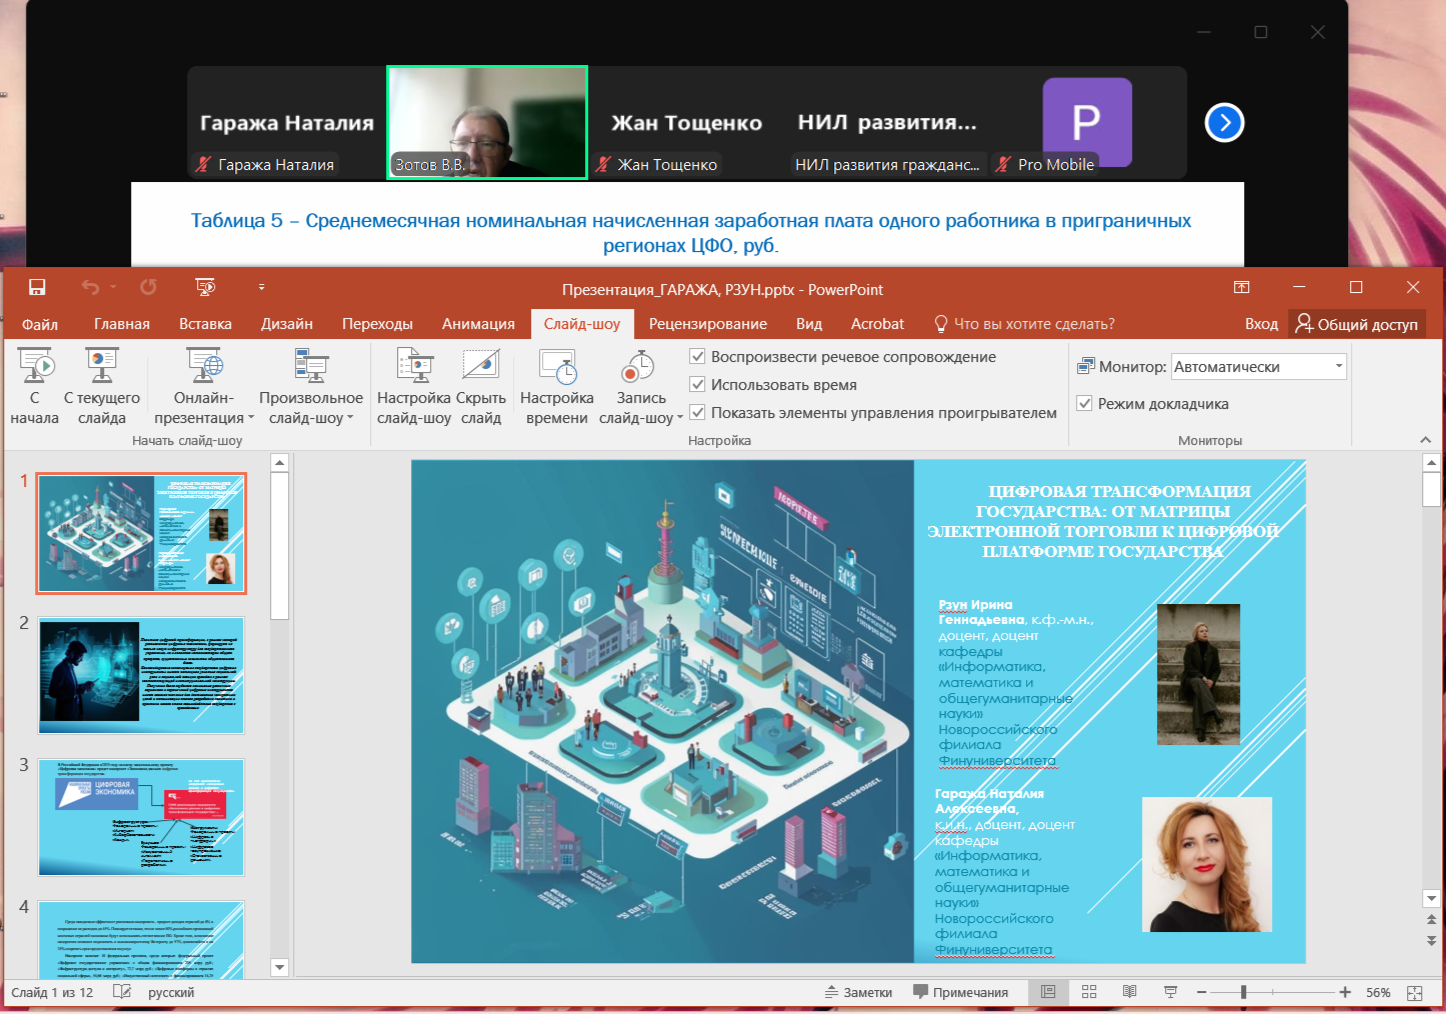1446x1014 pixels.
Task: Switch to Normal view icon
Action: click(1048, 992)
